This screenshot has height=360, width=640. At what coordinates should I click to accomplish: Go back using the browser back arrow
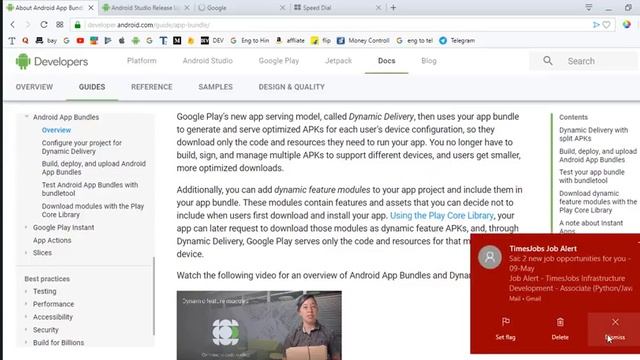click(13, 24)
